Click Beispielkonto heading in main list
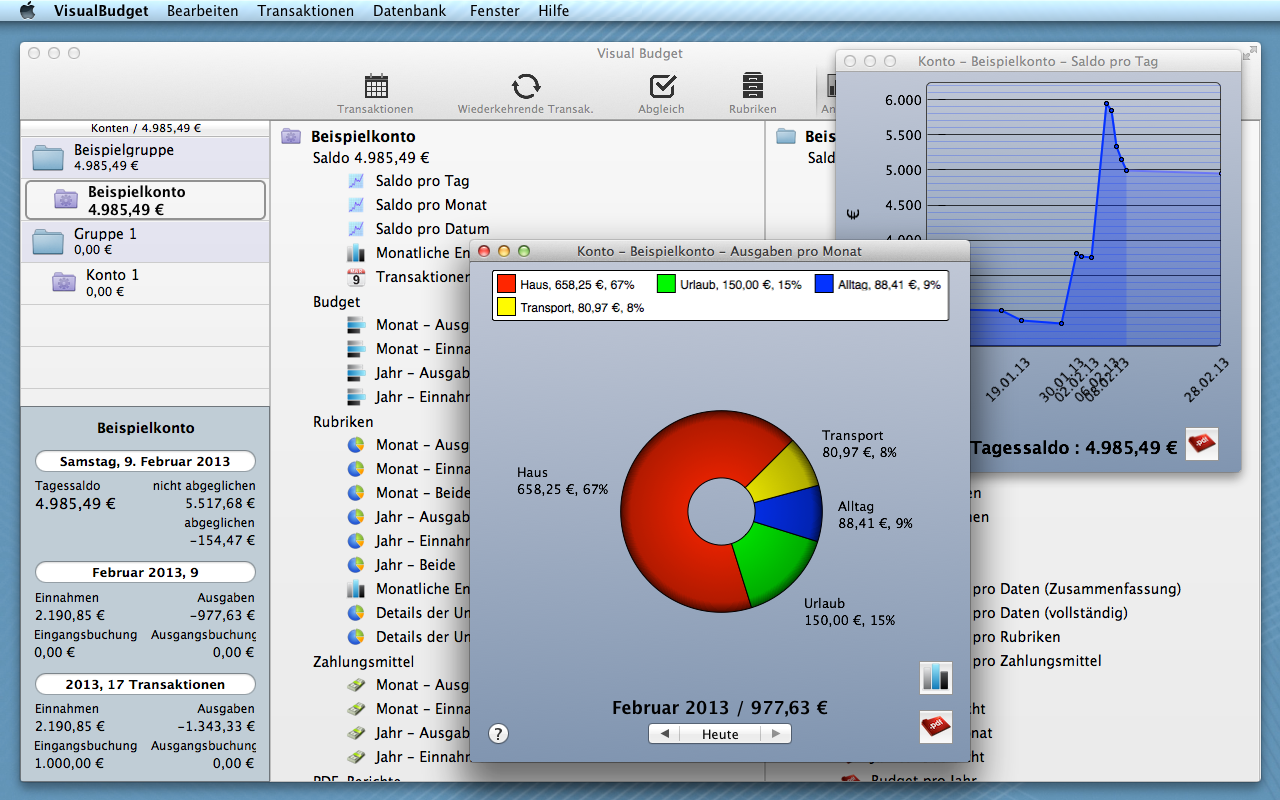This screenshot has height=800, width=1280. point(363,136)
